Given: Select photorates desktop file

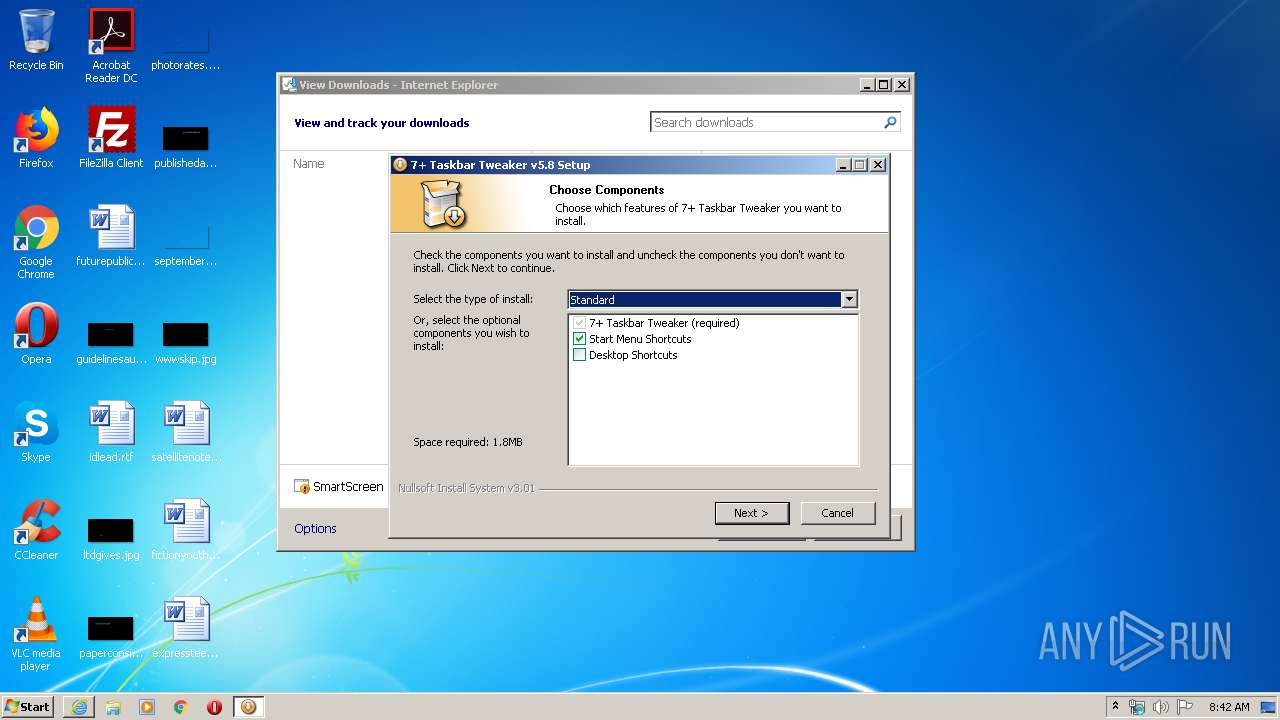Looking at the screenshot, I should pos(186,48).
